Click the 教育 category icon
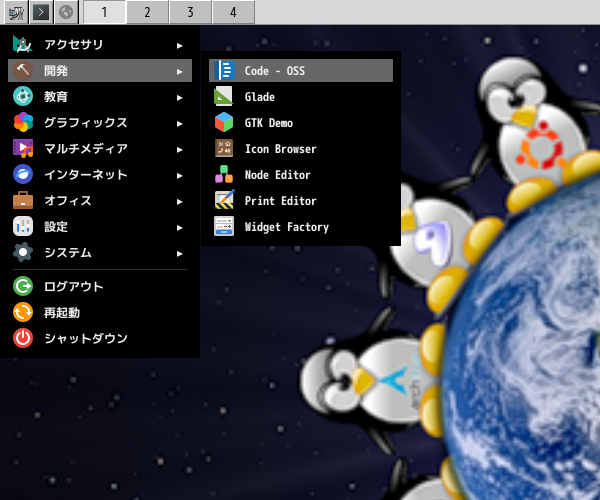The width and height of the screenshot is (600, 500). click(23, 96)
